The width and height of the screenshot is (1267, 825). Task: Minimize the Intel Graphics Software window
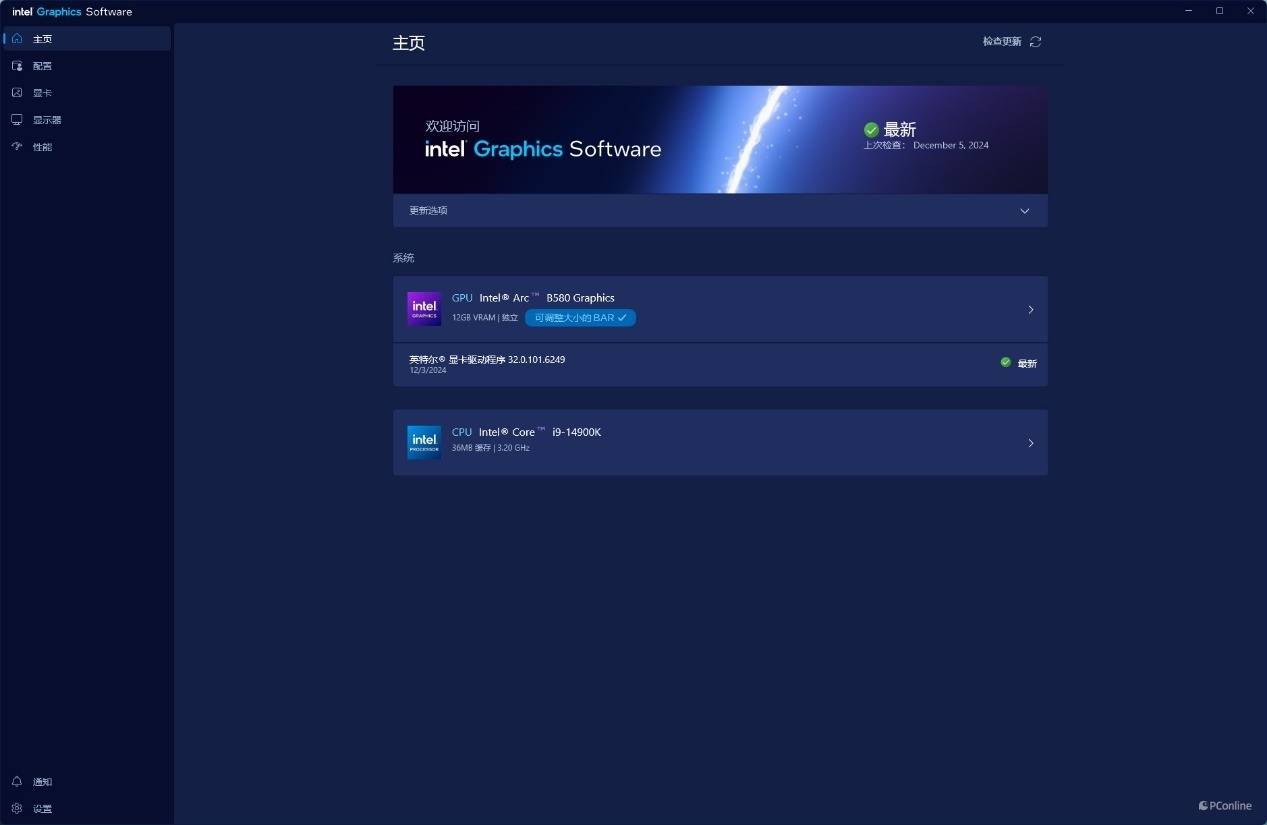click(x=1190, y=11)
